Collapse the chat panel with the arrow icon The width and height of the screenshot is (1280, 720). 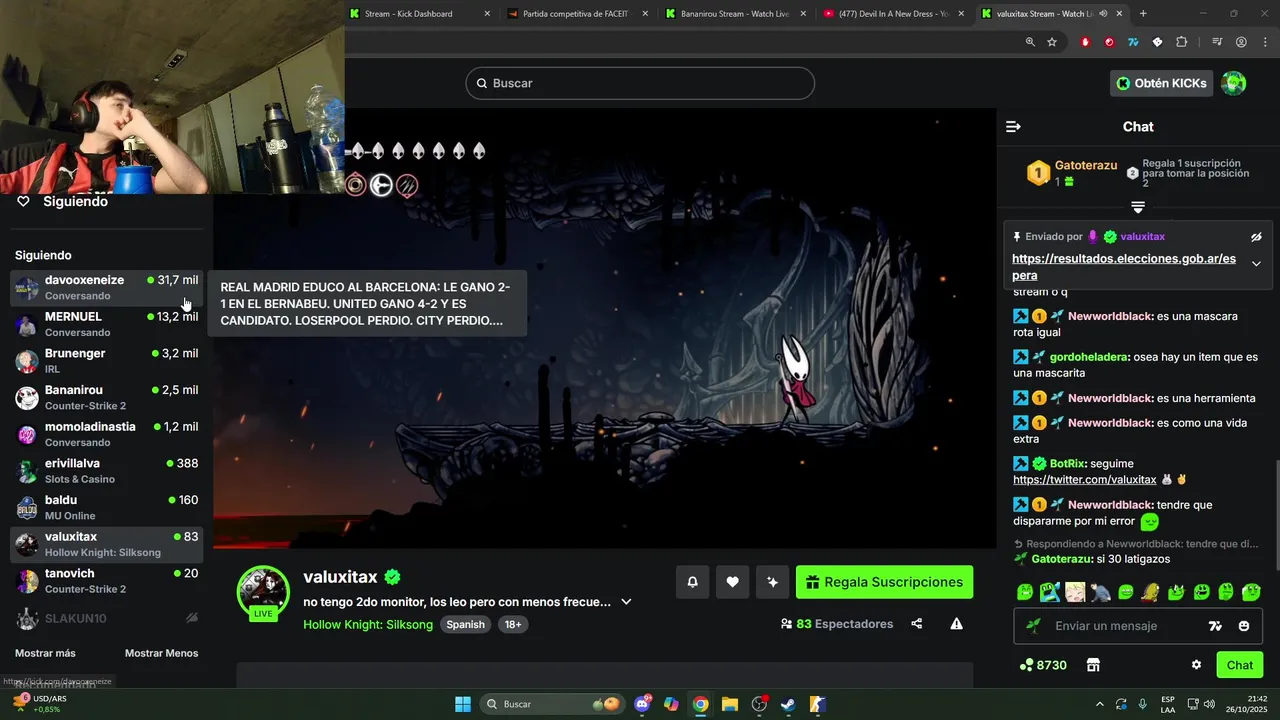[x=1013, y=126]
